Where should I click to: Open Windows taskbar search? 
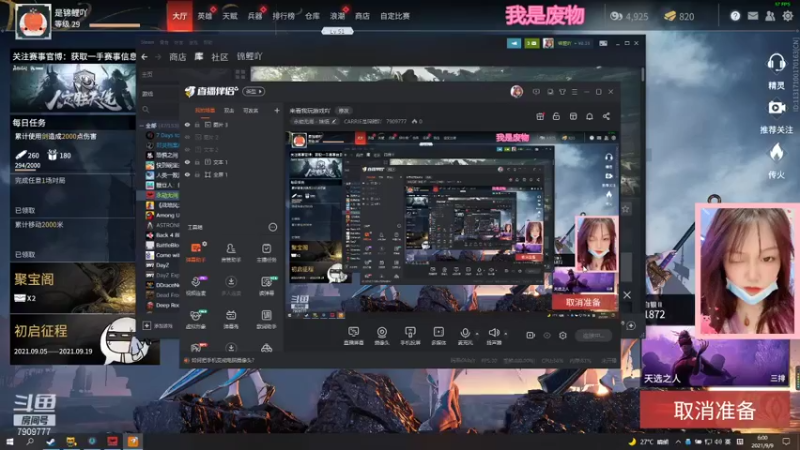[30, 441]
